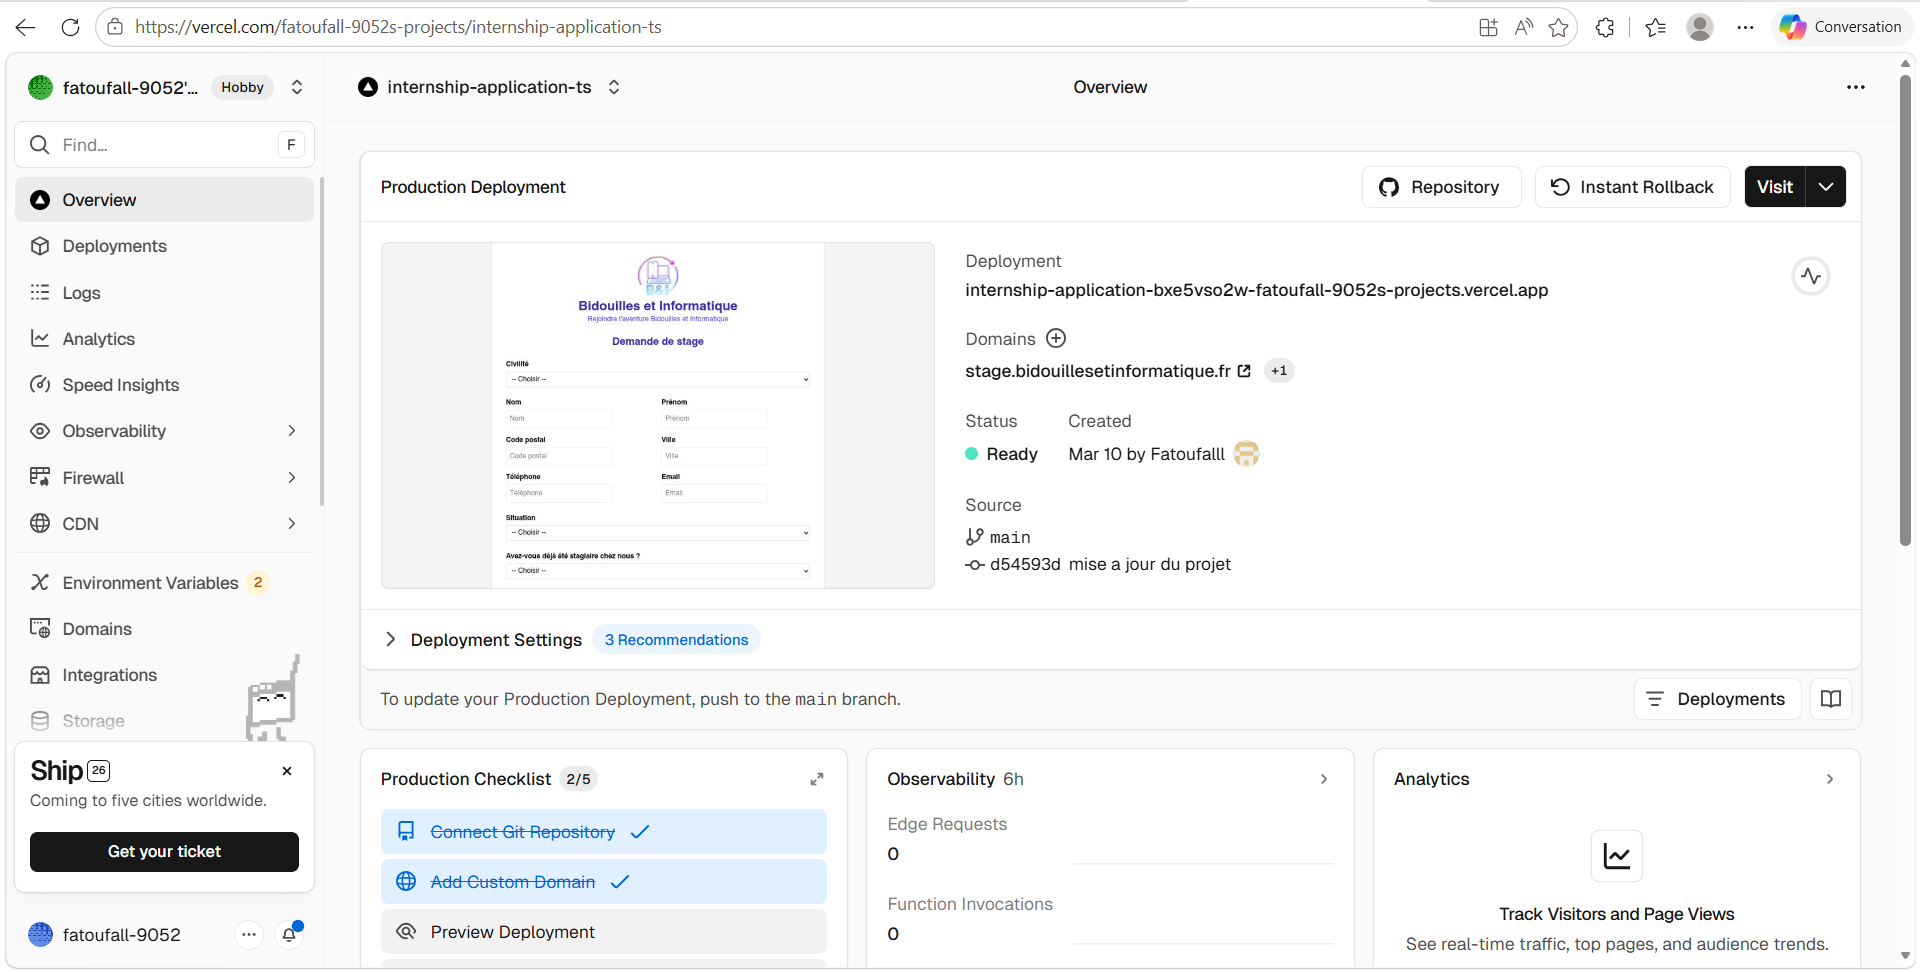Click the Instant Rollback button
This screenshot has height=972, width=1920.
point(1632,187)
